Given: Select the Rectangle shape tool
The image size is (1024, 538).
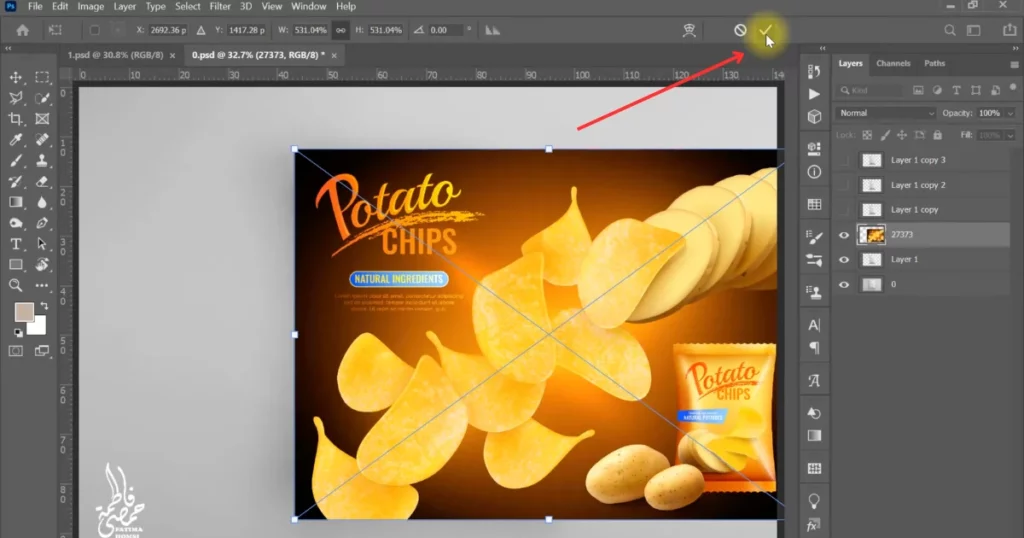Looking at the screenshot, I should (16, 264).
